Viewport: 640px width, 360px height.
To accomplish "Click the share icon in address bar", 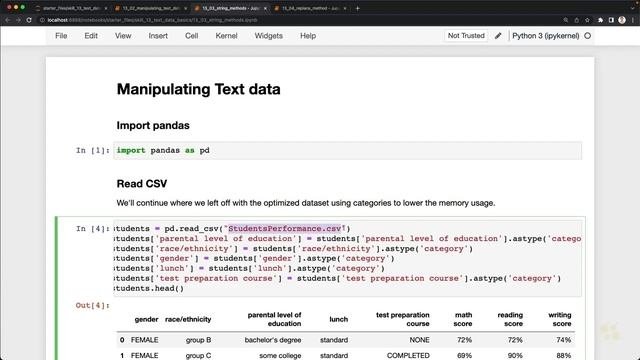I will point(576,20).
